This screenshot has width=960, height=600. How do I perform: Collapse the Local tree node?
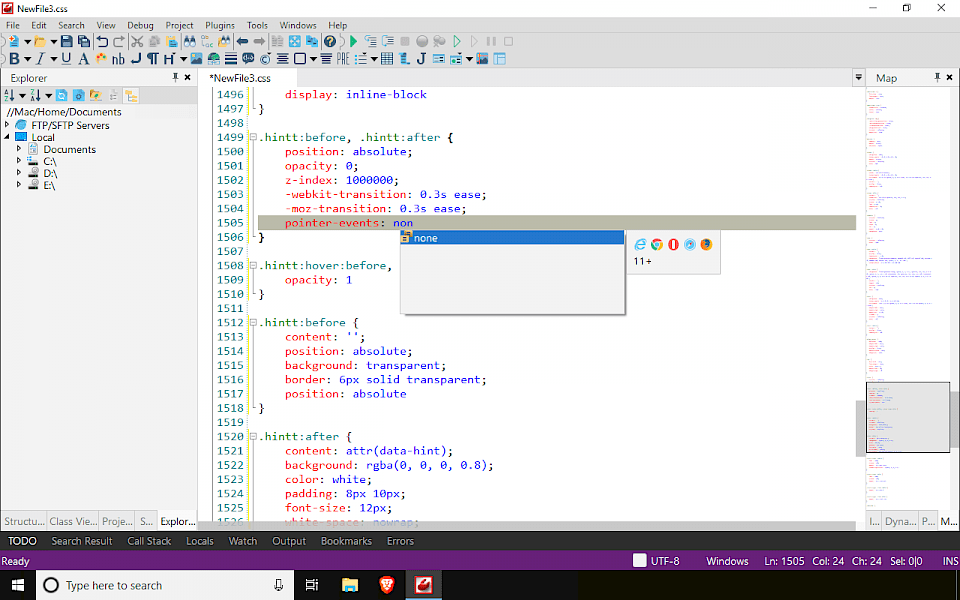(7, 137)
